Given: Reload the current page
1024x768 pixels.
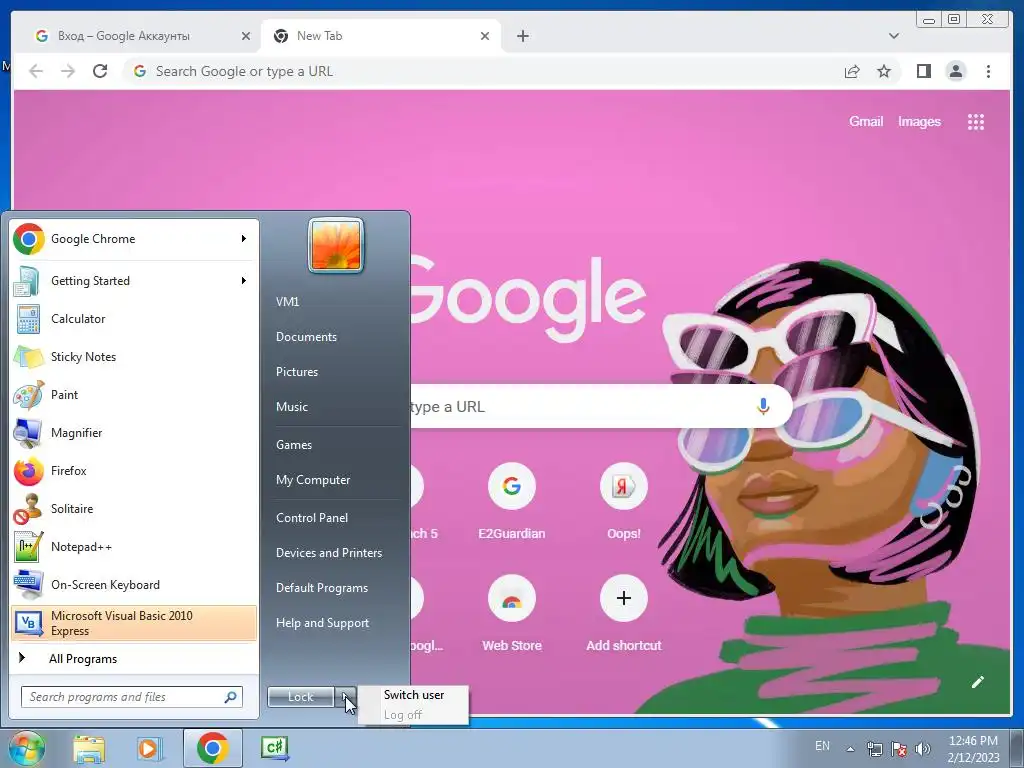Looking at the screenshot, I should coord(100,71).
